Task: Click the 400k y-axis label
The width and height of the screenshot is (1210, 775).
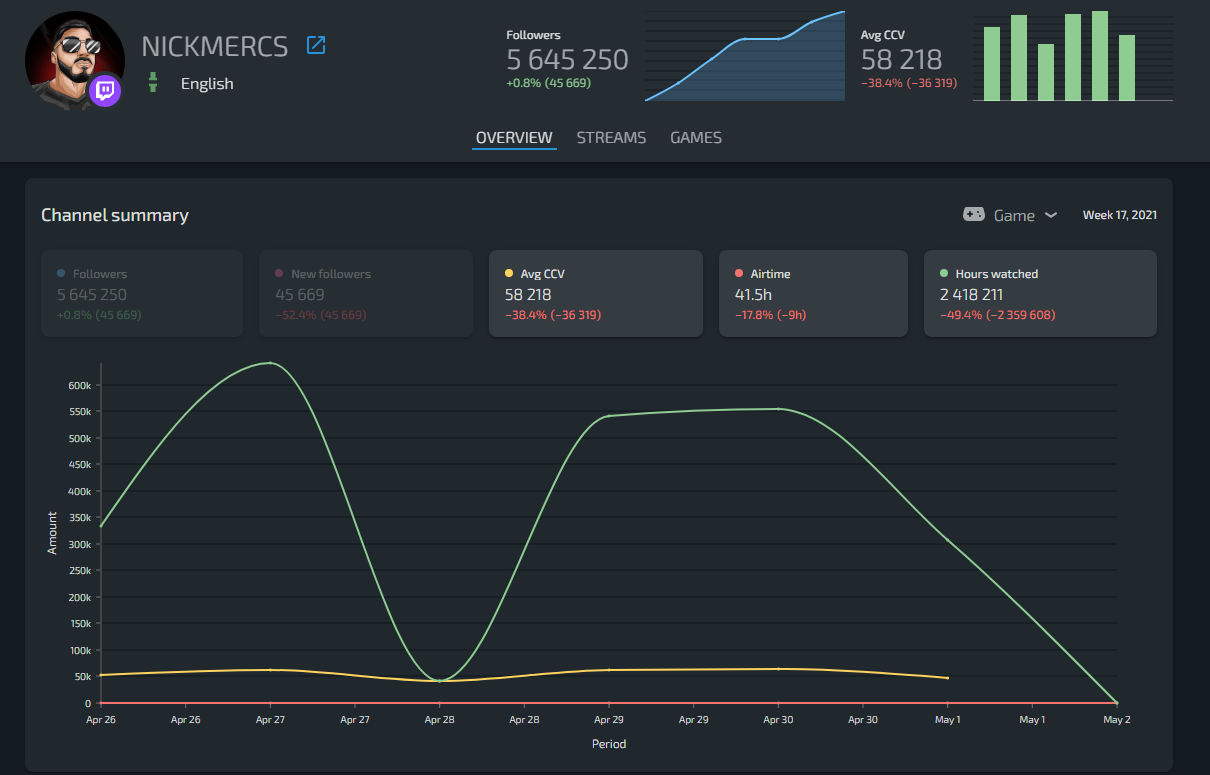Action: [x=80, y=491]
